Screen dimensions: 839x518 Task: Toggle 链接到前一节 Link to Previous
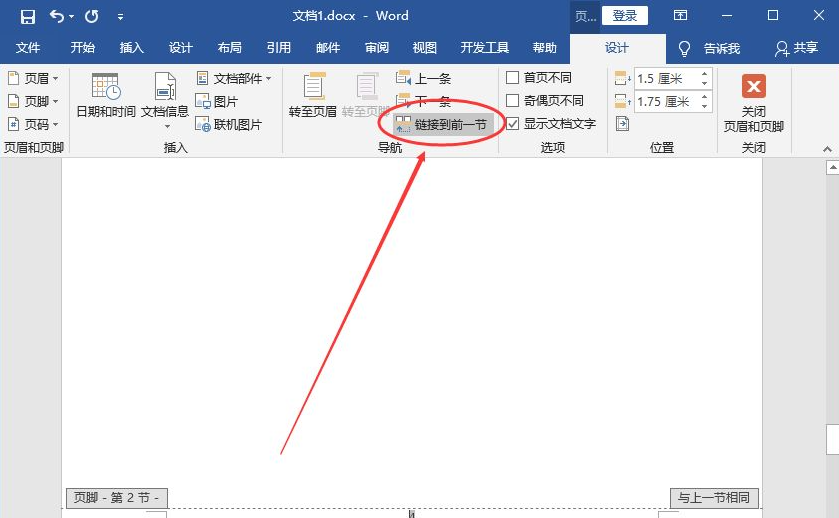[443, 124]
